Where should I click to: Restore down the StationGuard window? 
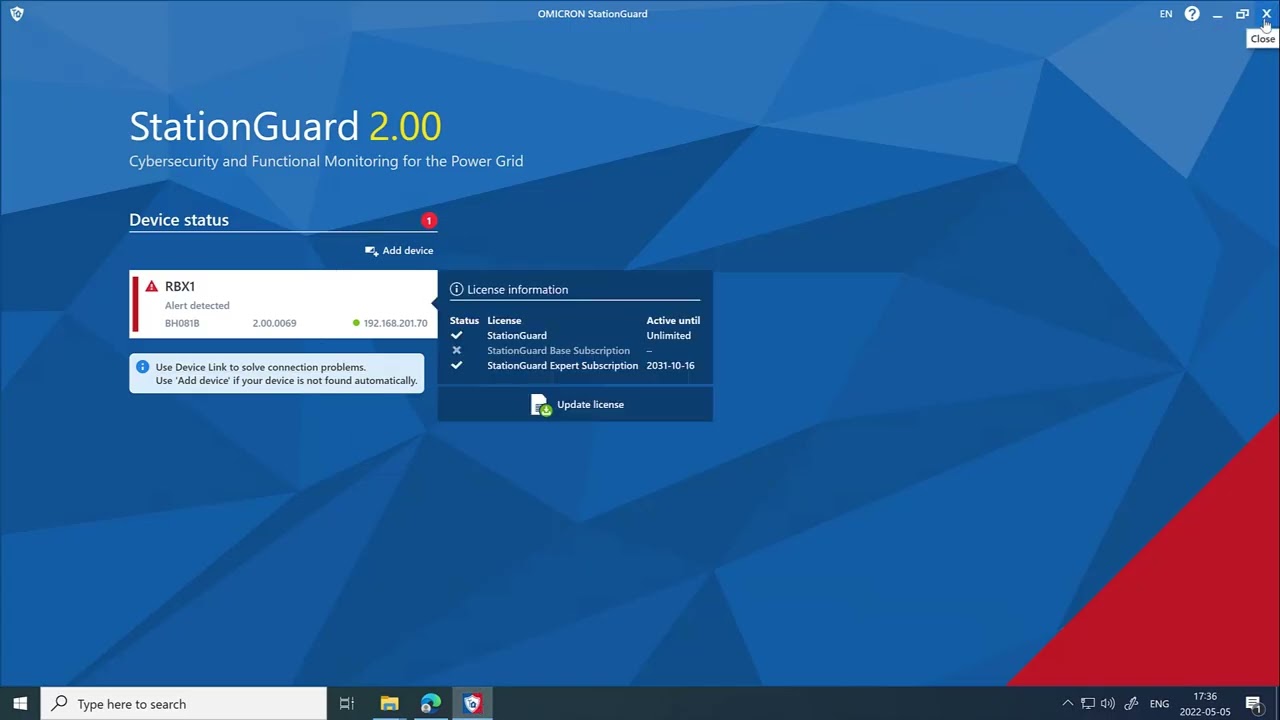[x=1242, y=14]
